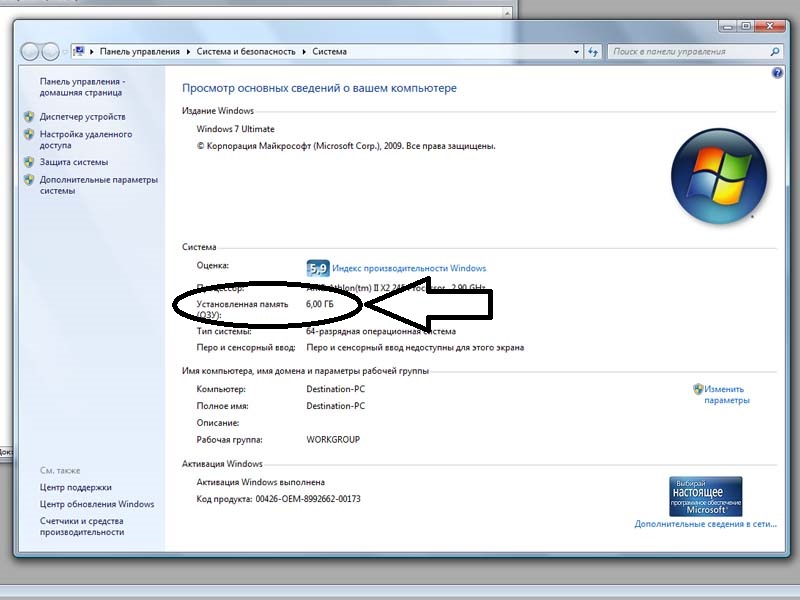Click Изменить параметры link
The height and width of the screenshot is (600, 800).
tap(727, 395)
